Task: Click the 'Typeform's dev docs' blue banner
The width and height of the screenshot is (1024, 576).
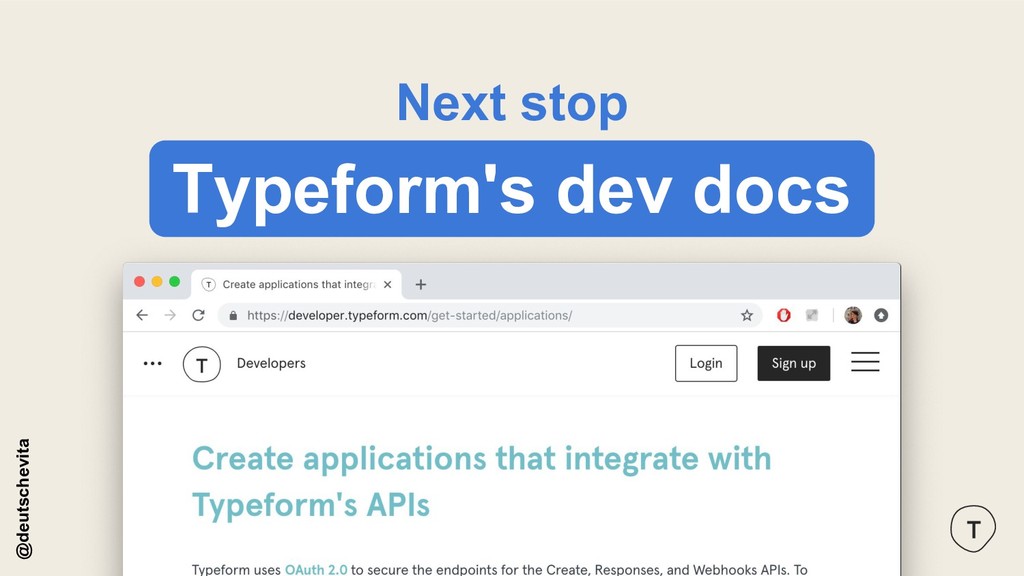Action: pyautogui.click(x=511, y=189)
